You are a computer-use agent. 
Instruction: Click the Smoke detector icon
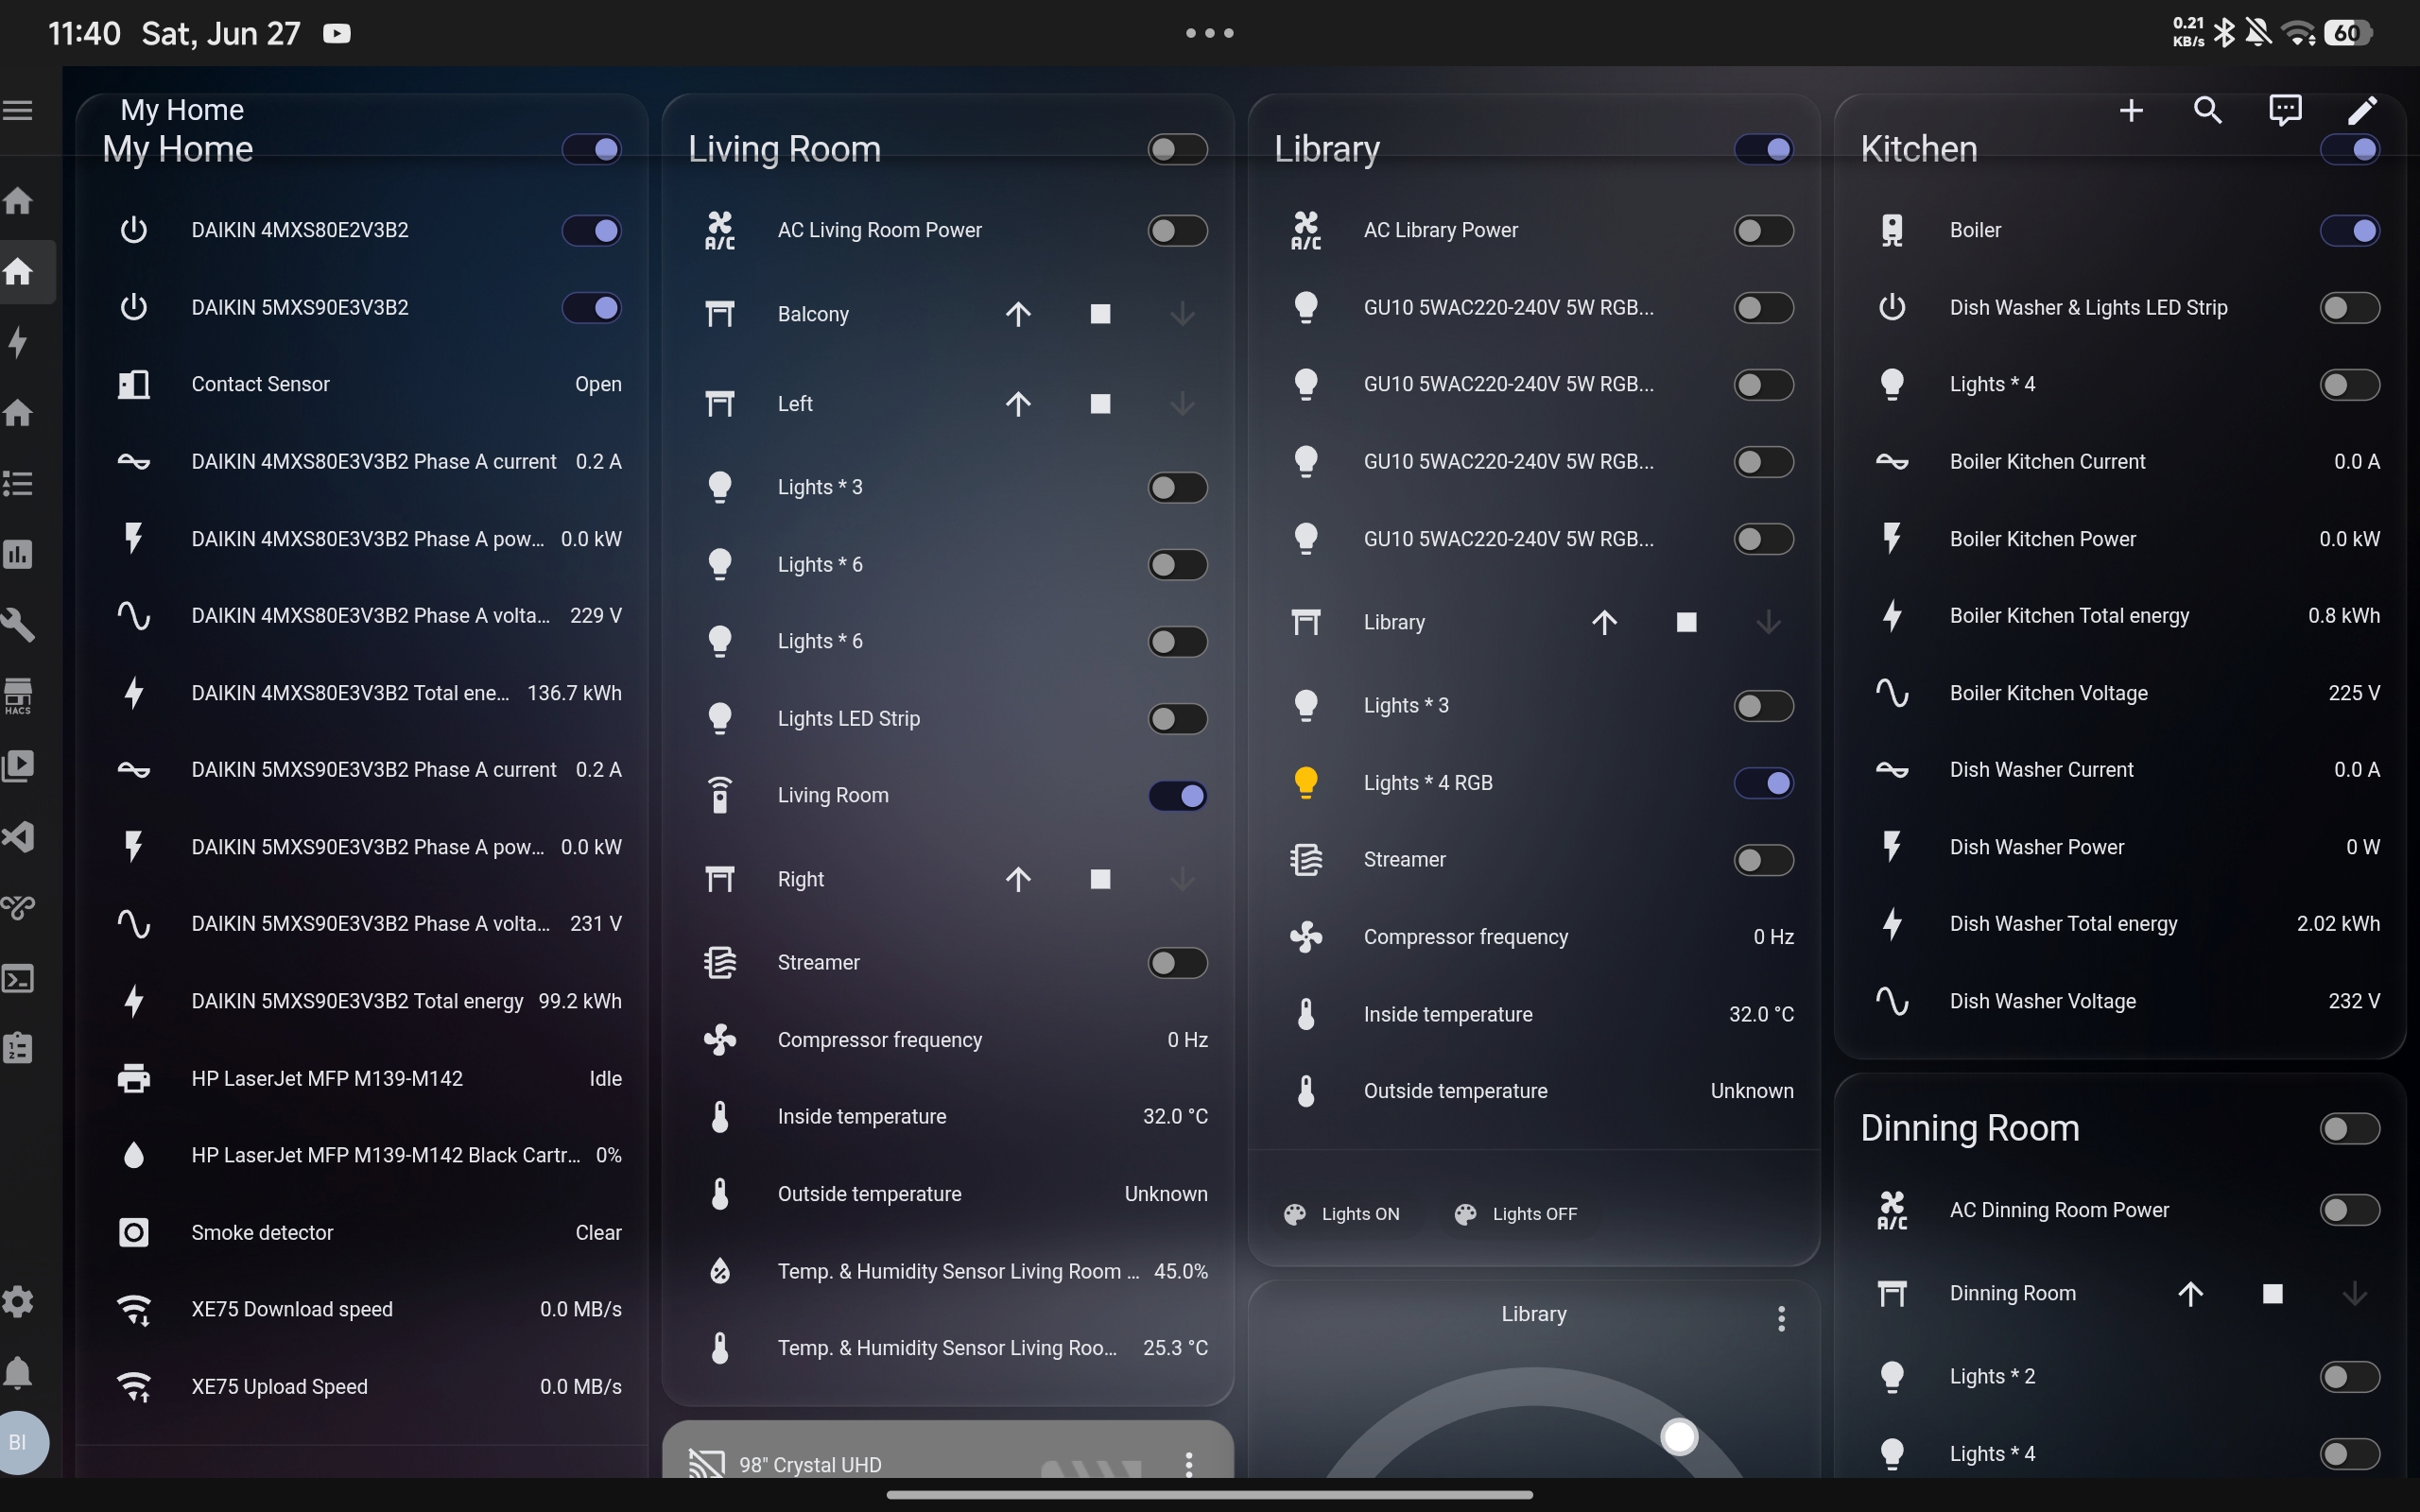(x=133, y=1232)
